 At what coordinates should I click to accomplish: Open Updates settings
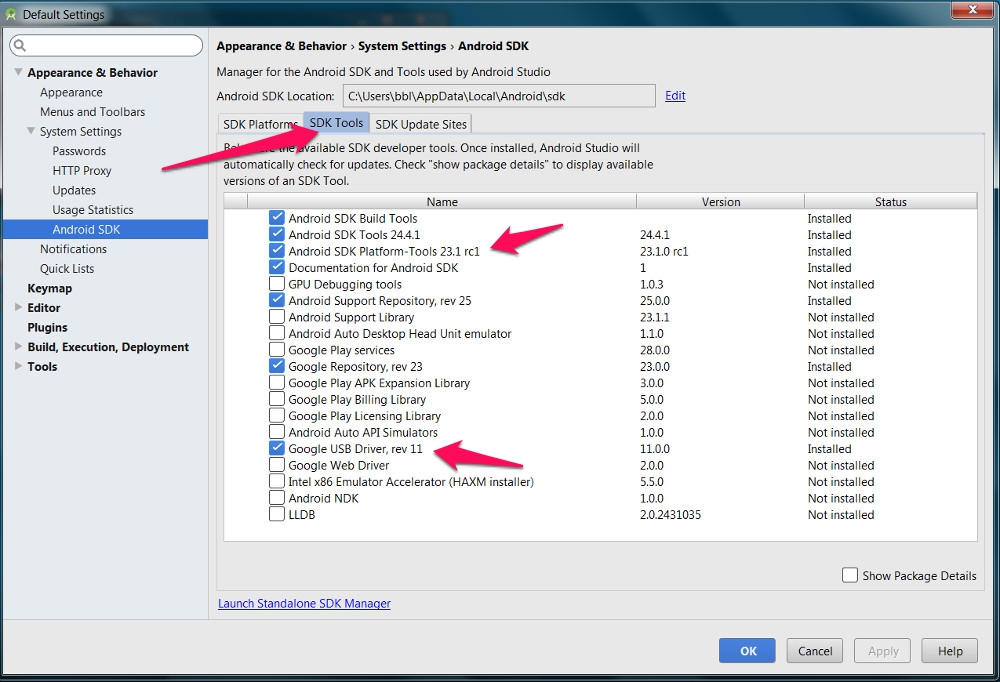coord(74,190)
